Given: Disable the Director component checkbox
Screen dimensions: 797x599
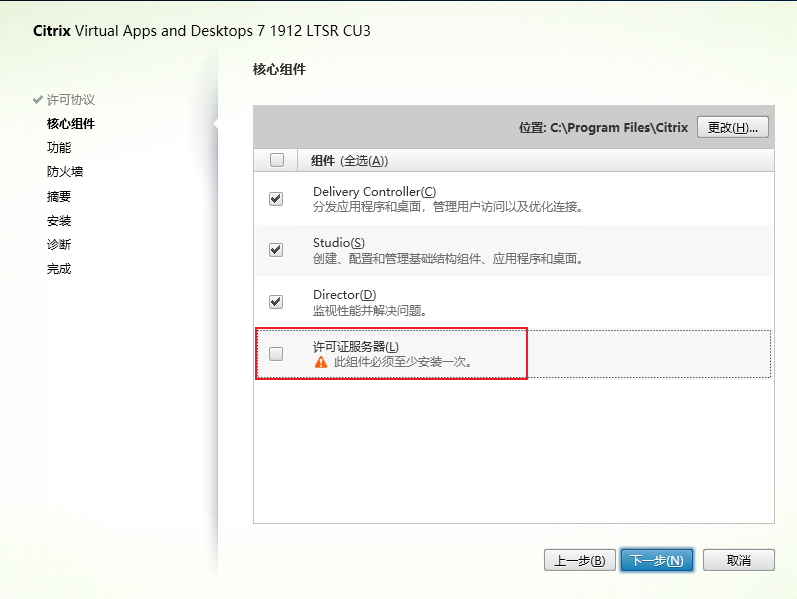Looking at the screenshot, I should (276, 302).
